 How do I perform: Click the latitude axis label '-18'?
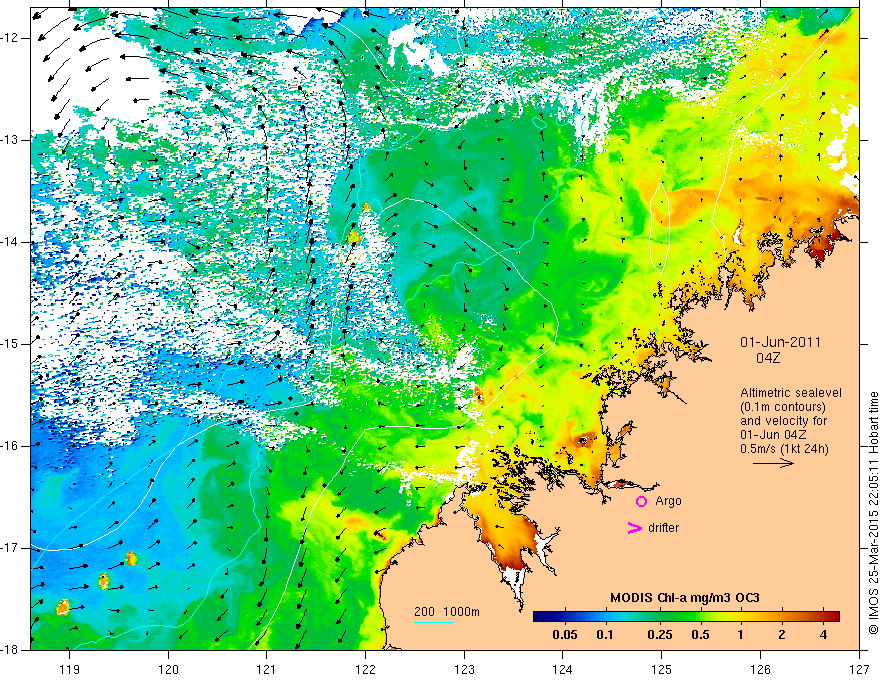(x=11, y=649)
